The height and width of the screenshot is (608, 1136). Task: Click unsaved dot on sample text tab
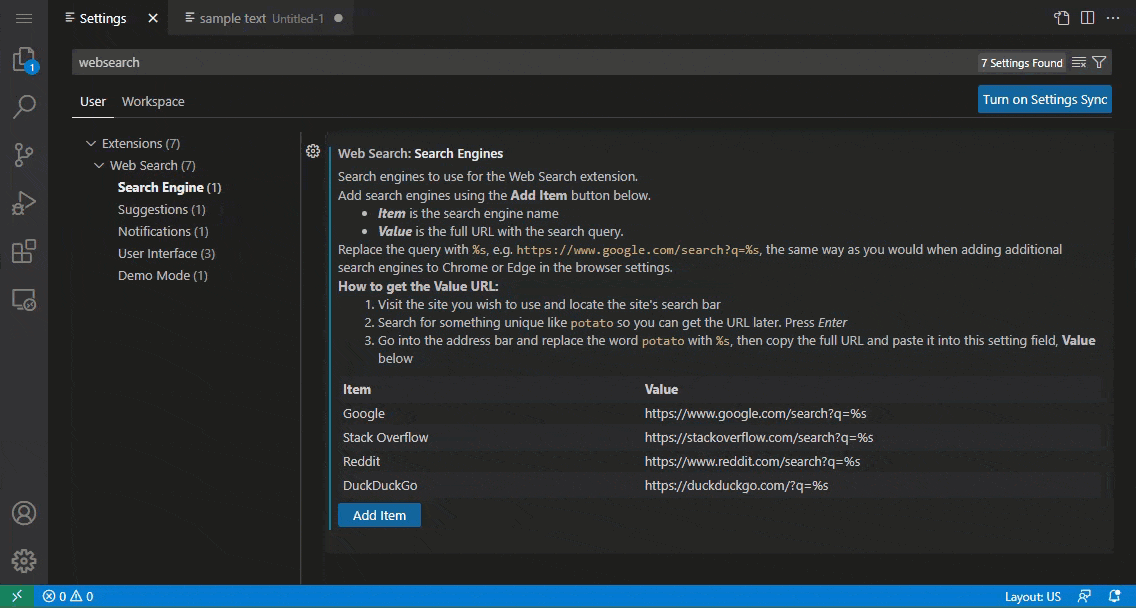[338, 18]
